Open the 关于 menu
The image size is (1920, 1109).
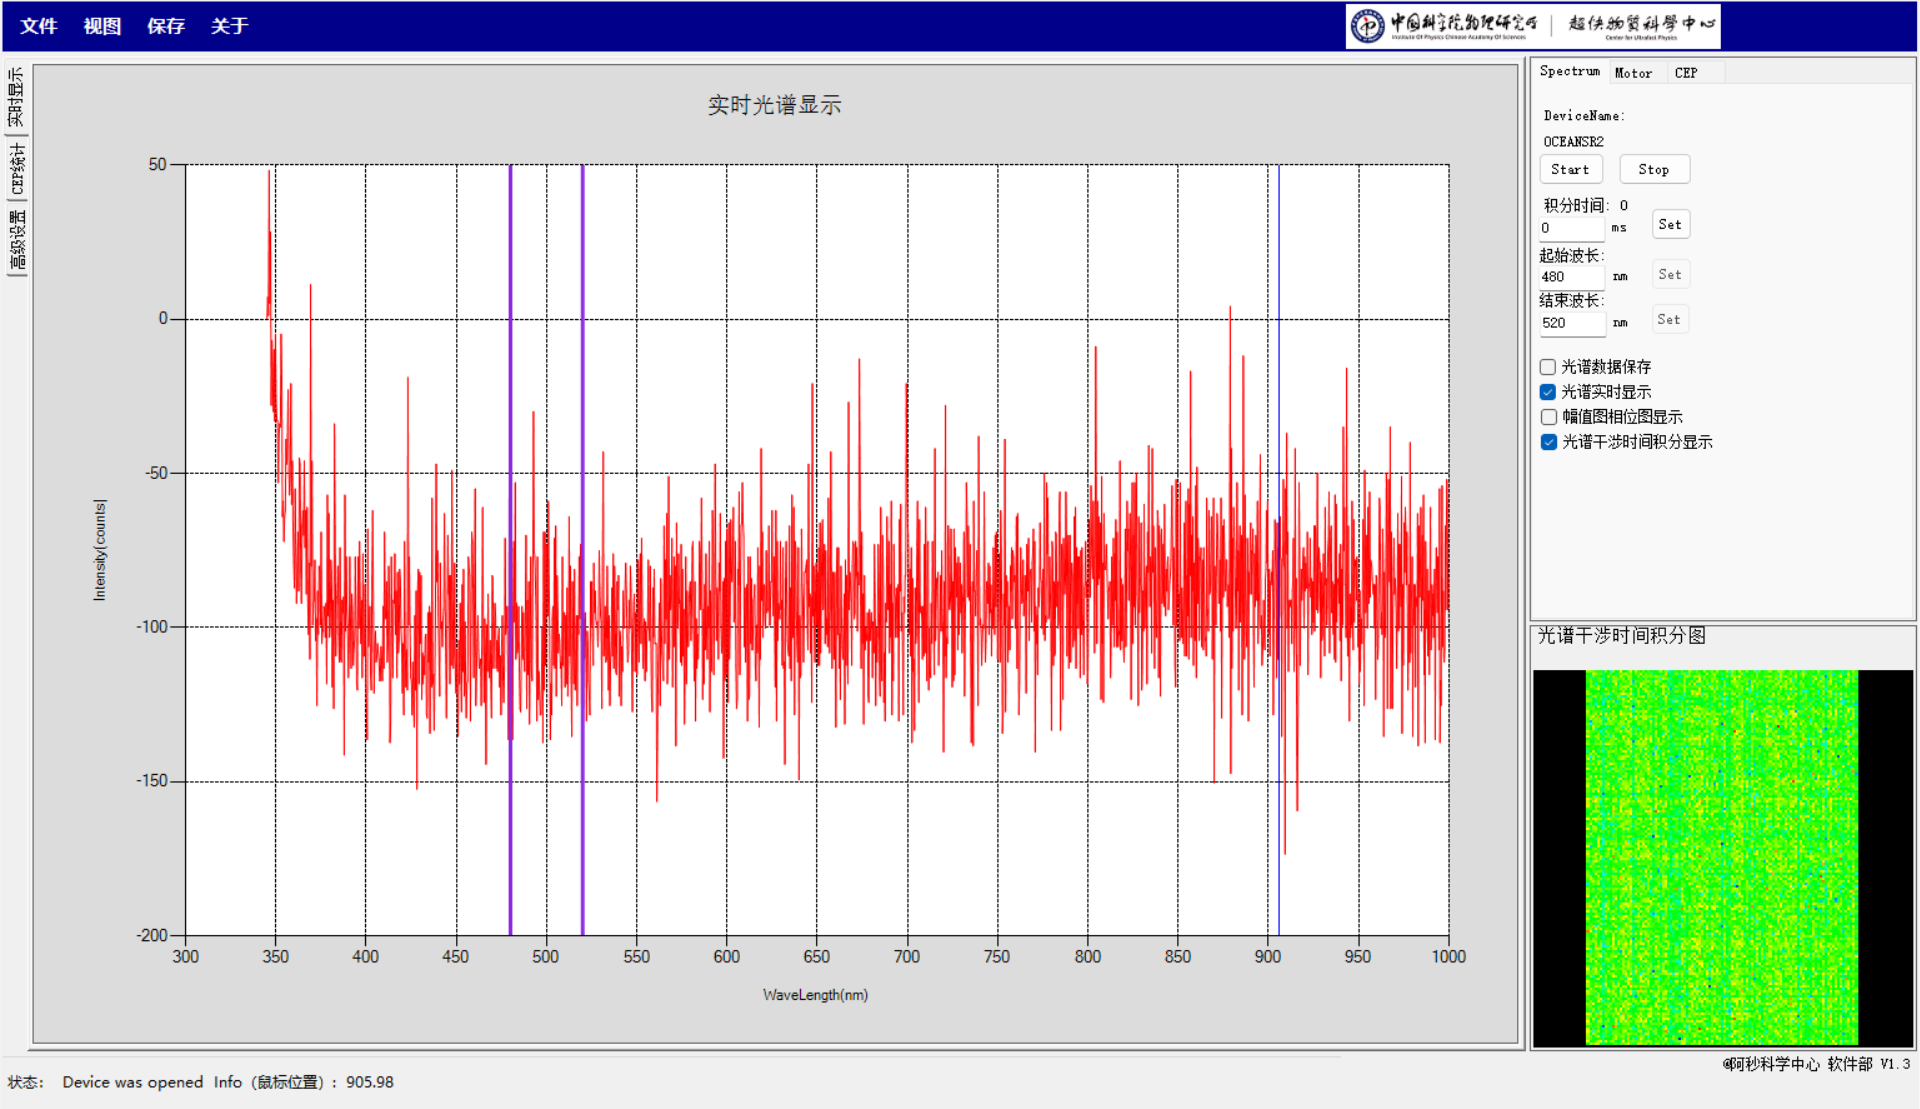[x=229, y=26]
